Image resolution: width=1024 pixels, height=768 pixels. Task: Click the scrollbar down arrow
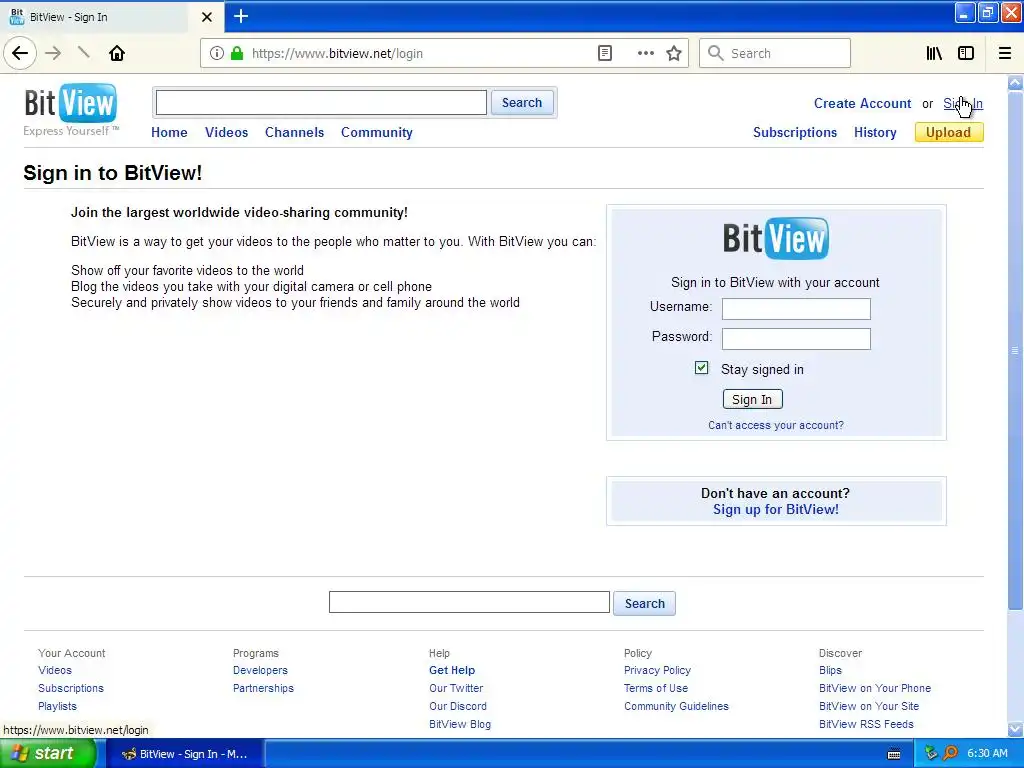pyautogui.click(x=1015, y=729)
